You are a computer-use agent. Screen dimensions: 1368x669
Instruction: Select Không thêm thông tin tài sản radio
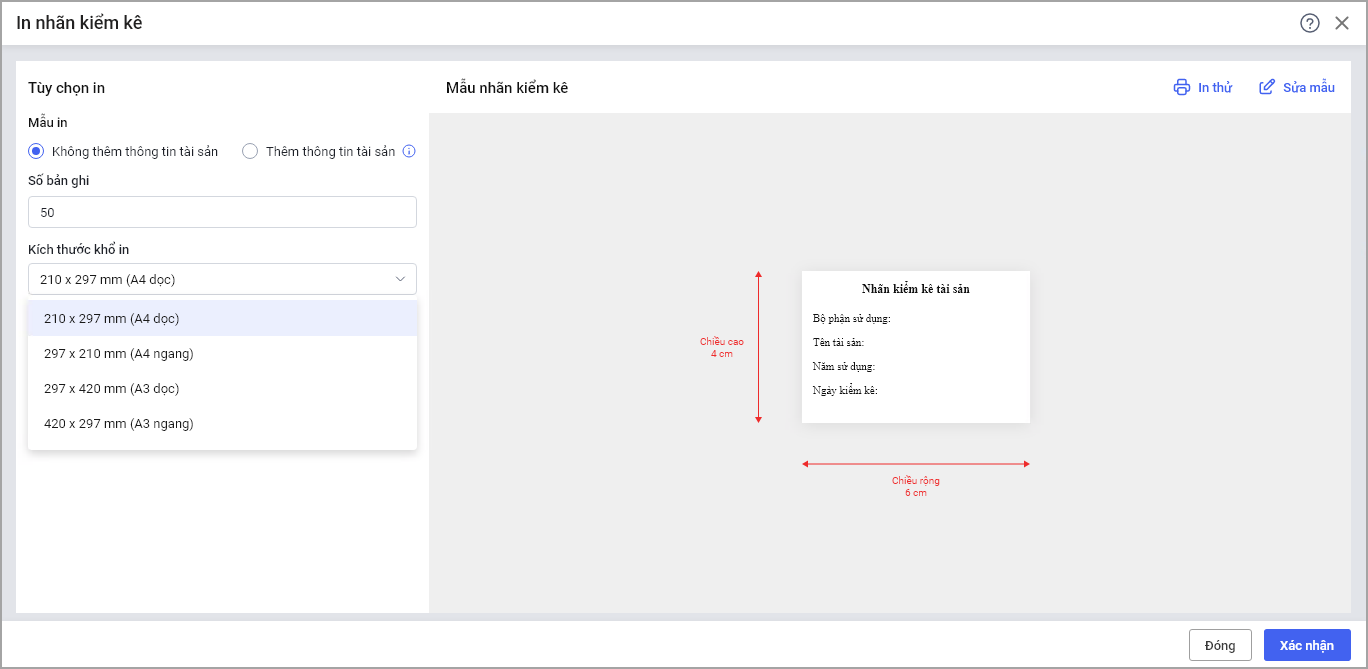(37, 152)
